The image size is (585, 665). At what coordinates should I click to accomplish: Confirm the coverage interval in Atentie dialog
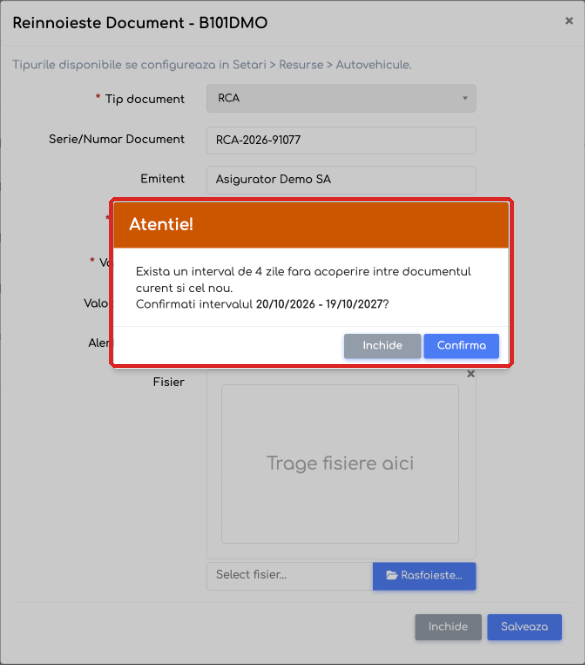click(x=461, y=346)
